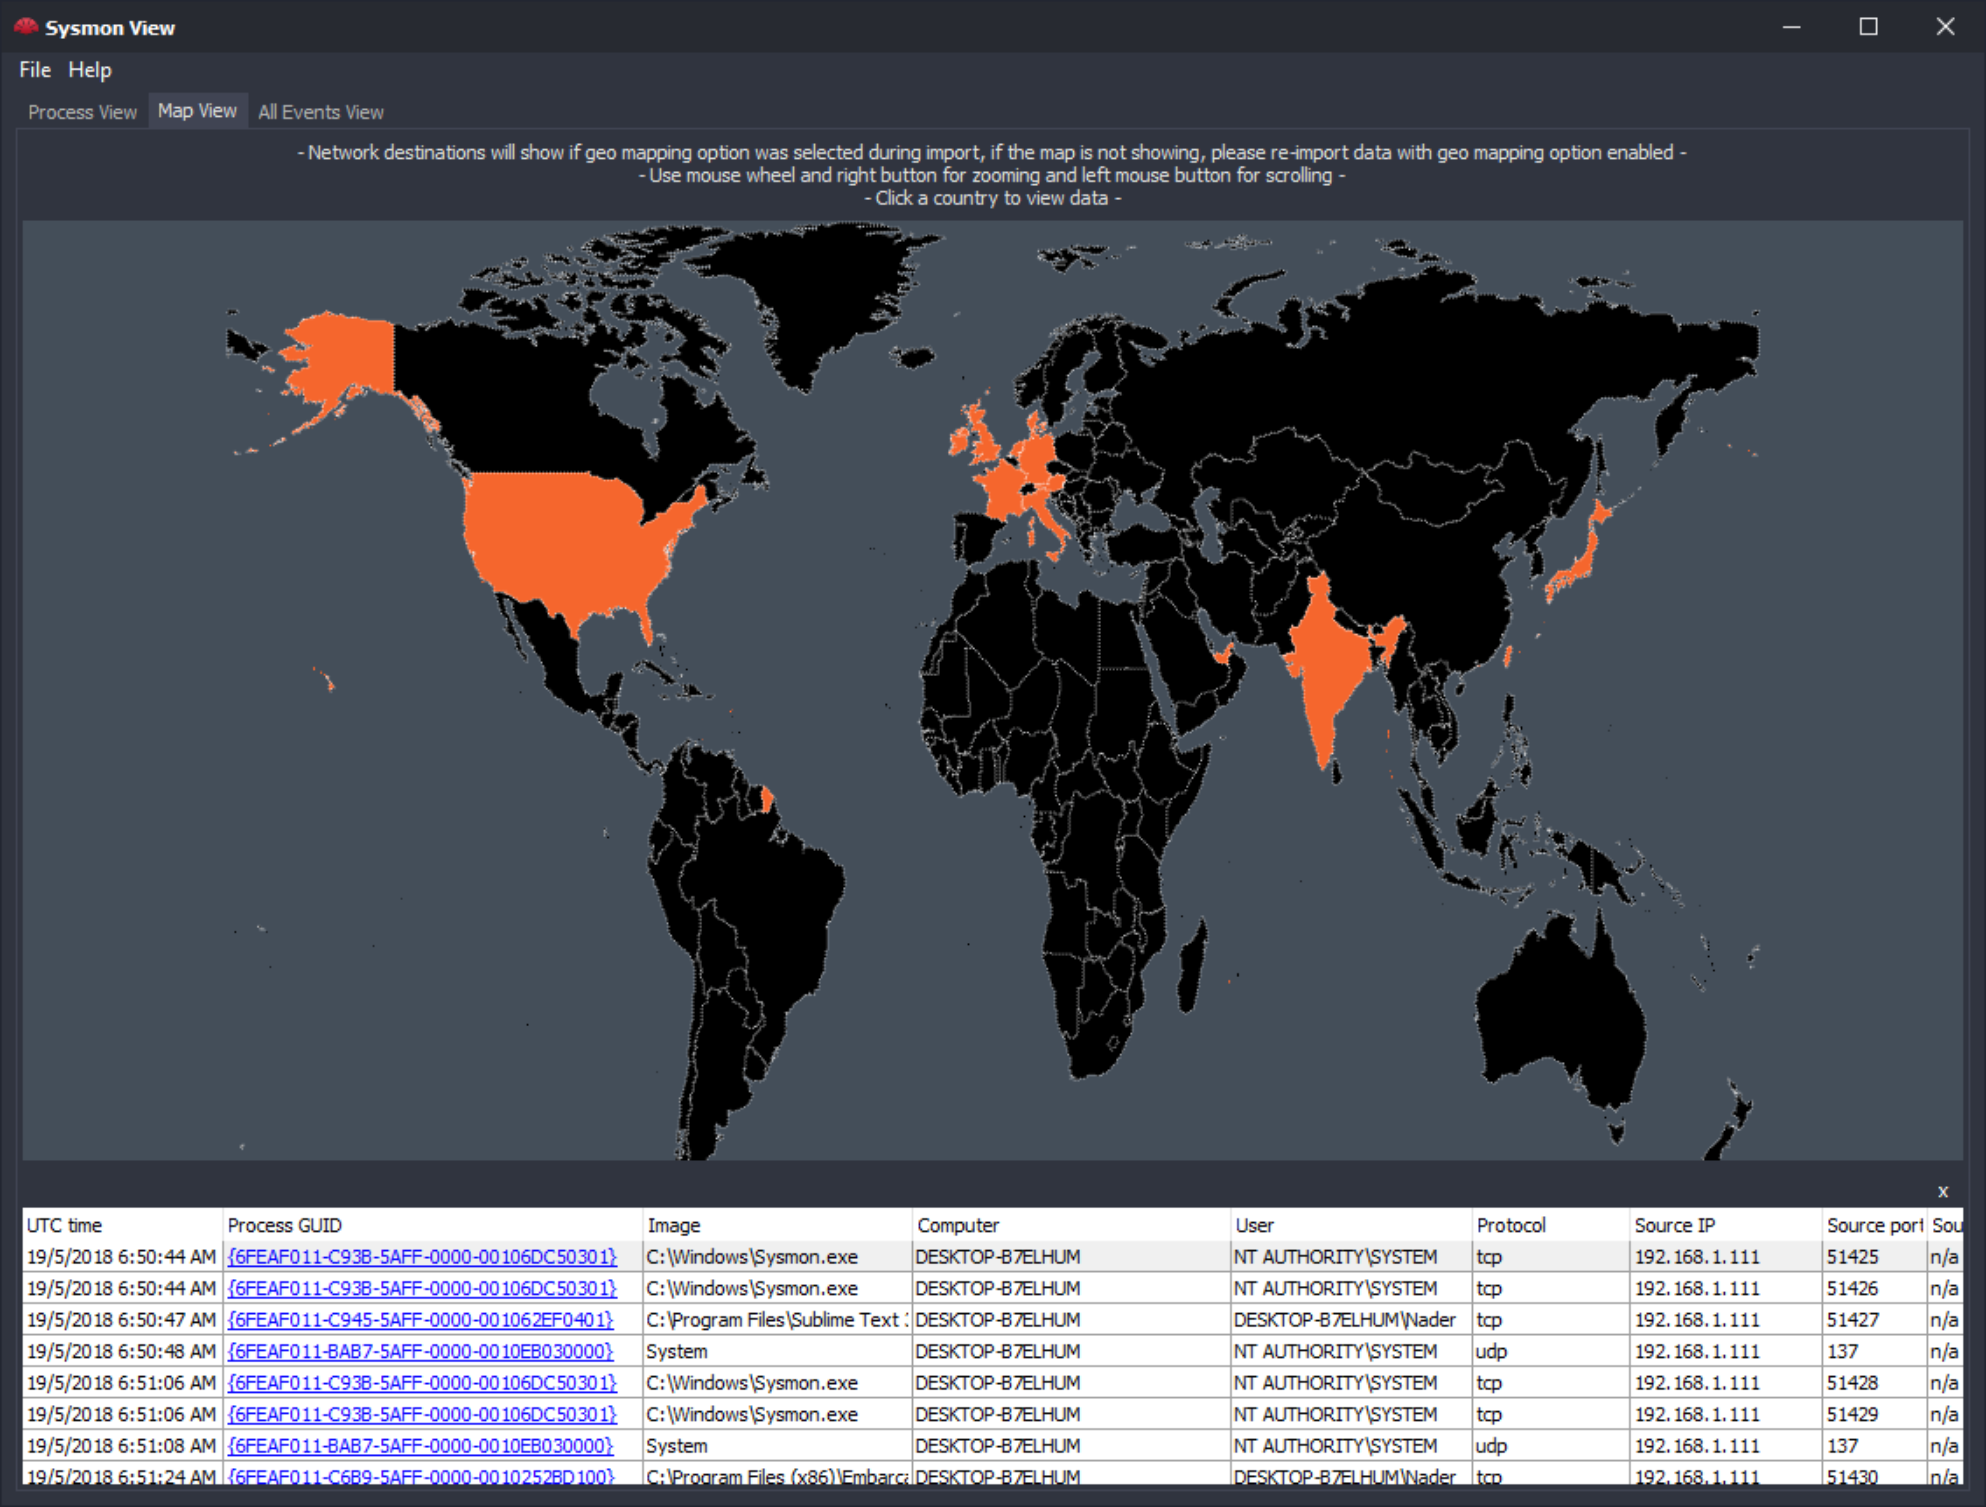
Task: Open Process GUID link ending 62EF0401
Action: coord(420,1320)
